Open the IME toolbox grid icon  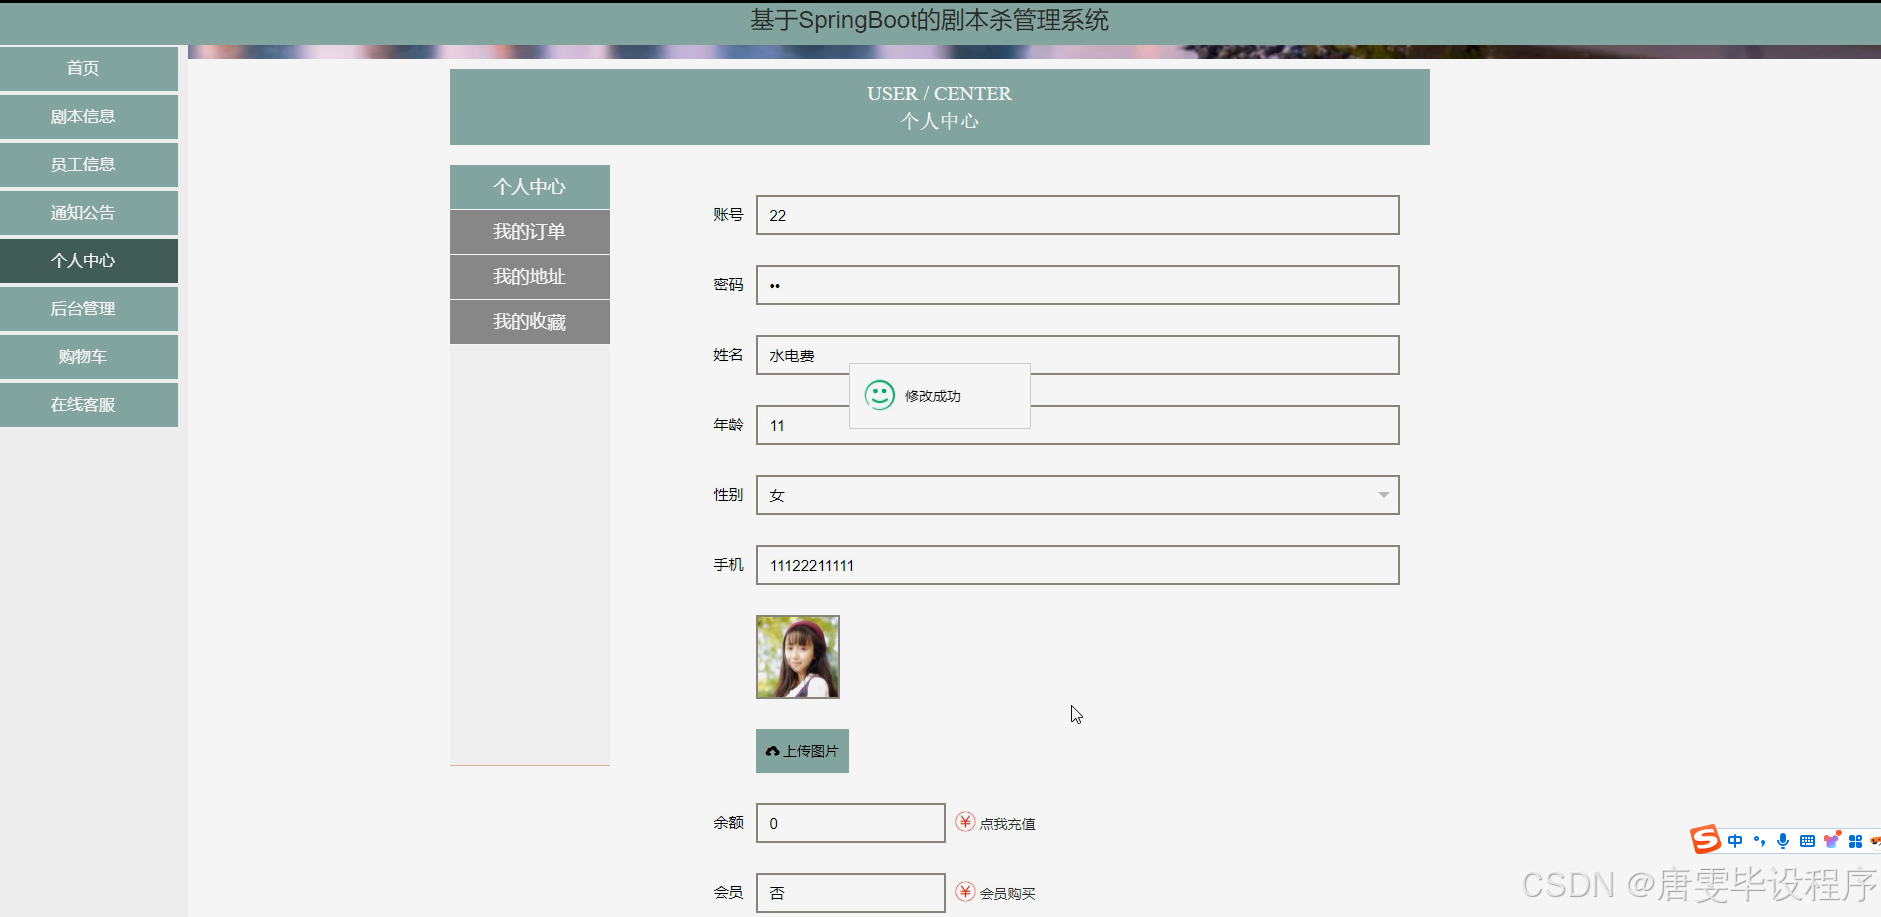click(1855, 841)
